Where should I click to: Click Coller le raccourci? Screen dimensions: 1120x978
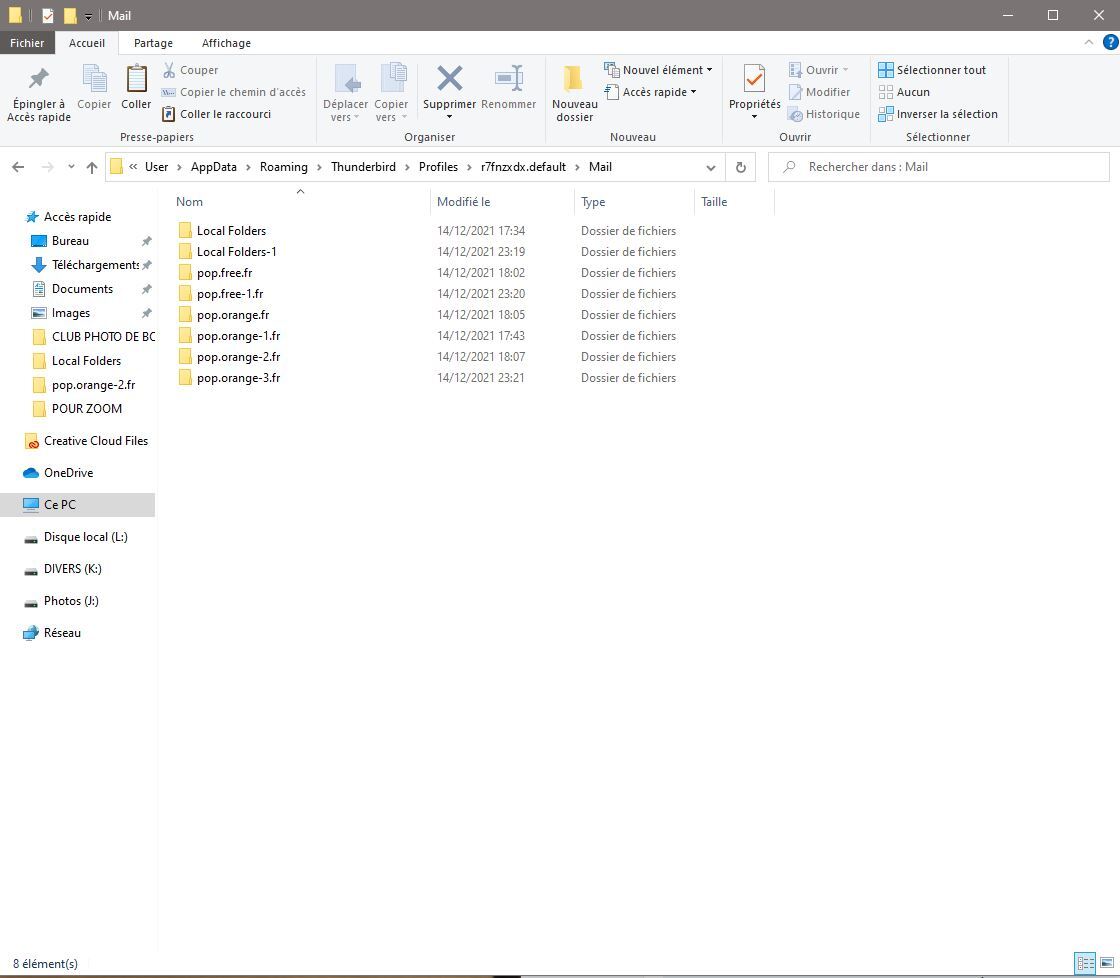(216, 114)
